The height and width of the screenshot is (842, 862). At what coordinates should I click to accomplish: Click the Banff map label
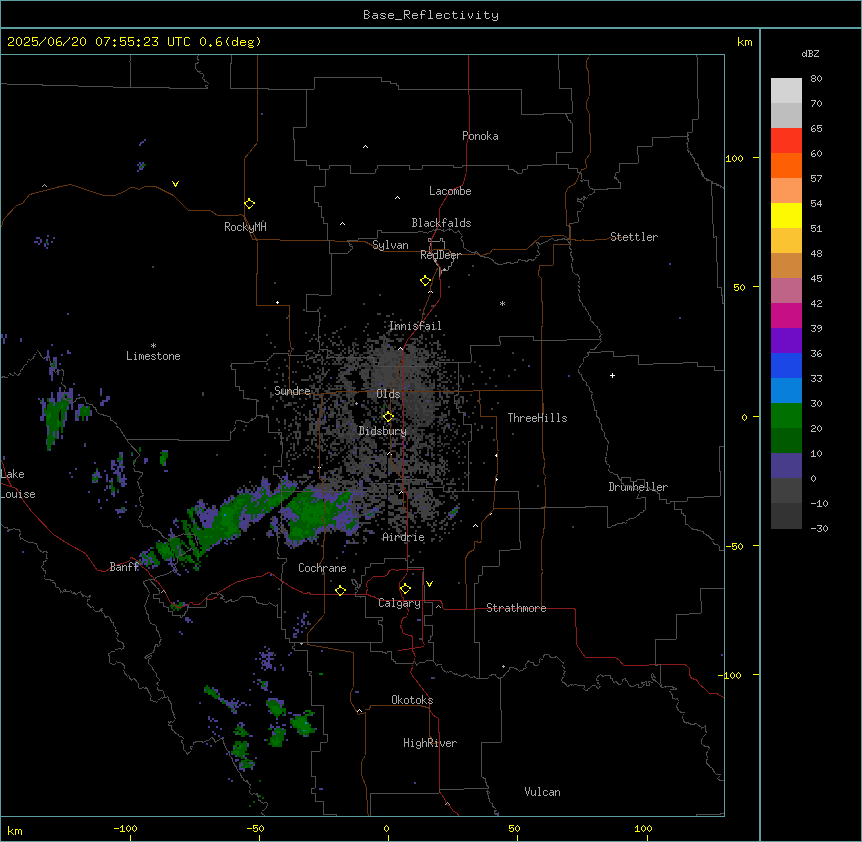tap(124, 567)
